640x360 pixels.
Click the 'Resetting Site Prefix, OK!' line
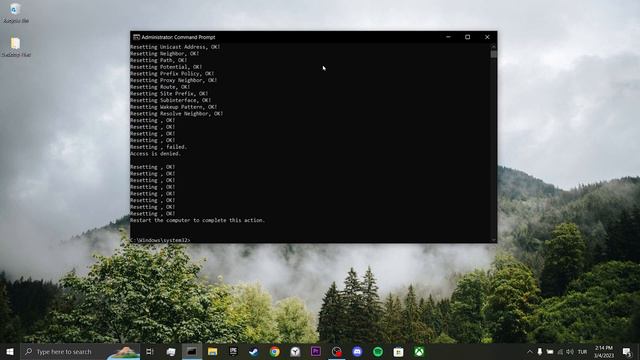[x=169, y=93]
